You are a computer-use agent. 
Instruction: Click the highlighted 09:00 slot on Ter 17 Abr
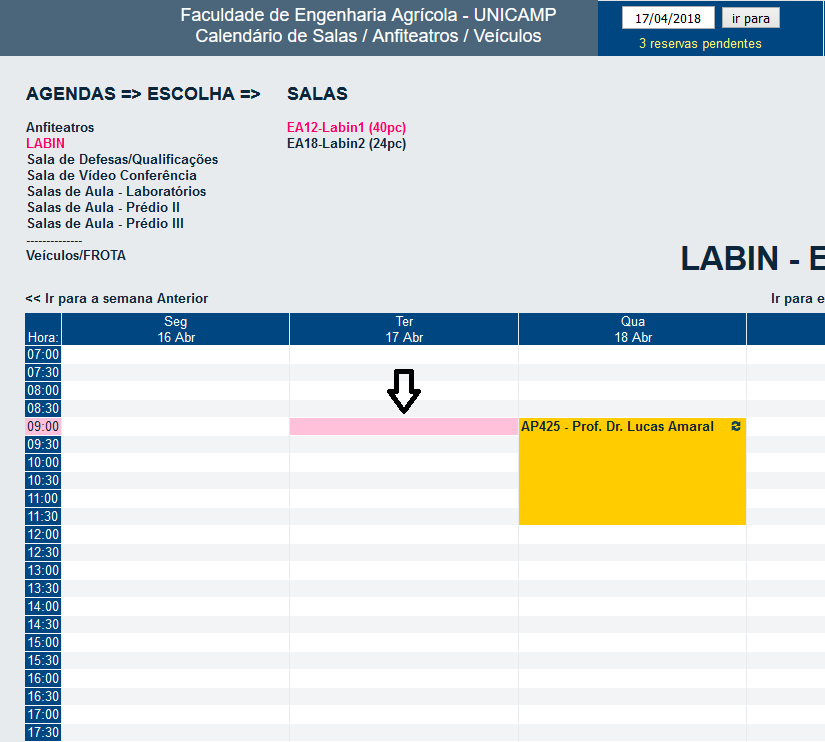click(x=404, y=427)
